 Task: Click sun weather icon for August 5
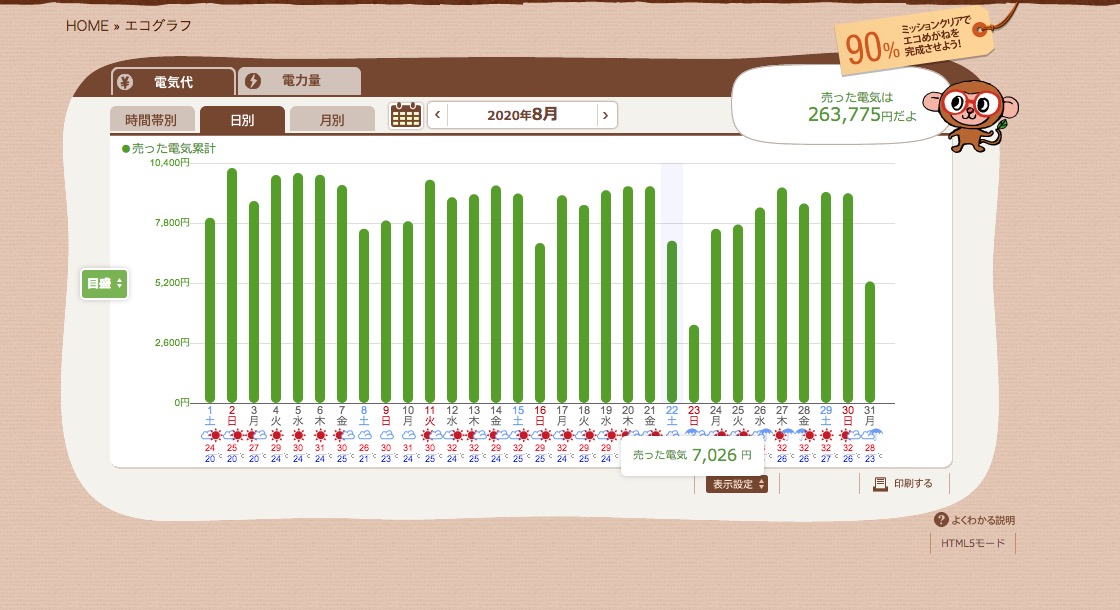(x=299, y=435)
